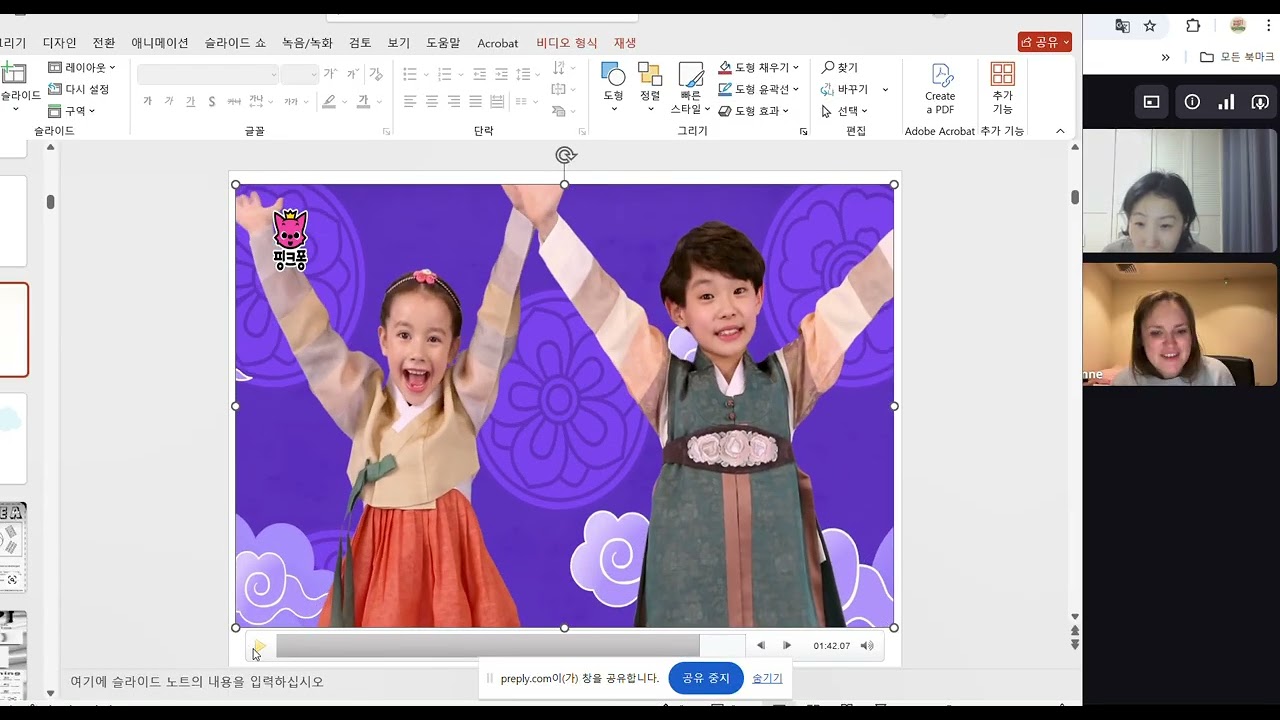
Task: Open the 선택 select dropdown
Action: [844, 111]
